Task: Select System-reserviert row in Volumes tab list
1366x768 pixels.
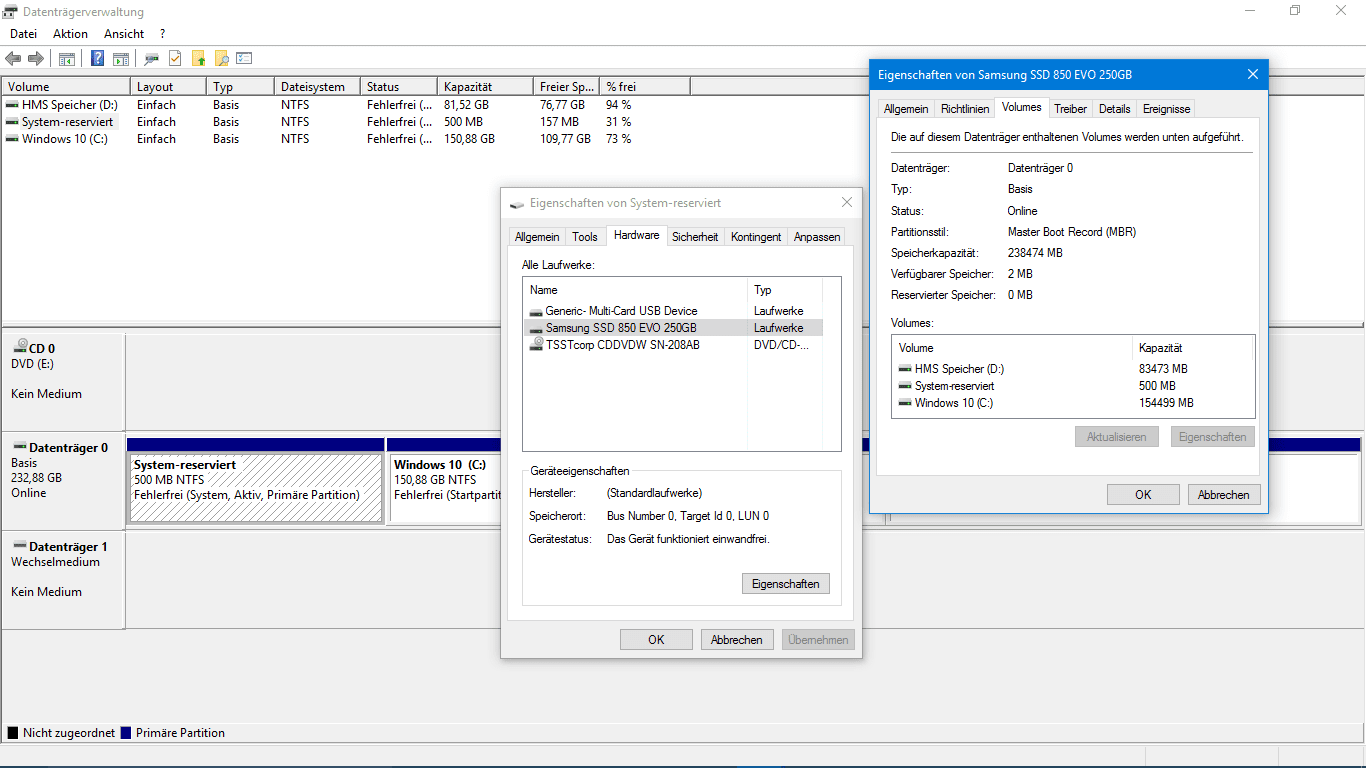Action: tap(1072, 385)
